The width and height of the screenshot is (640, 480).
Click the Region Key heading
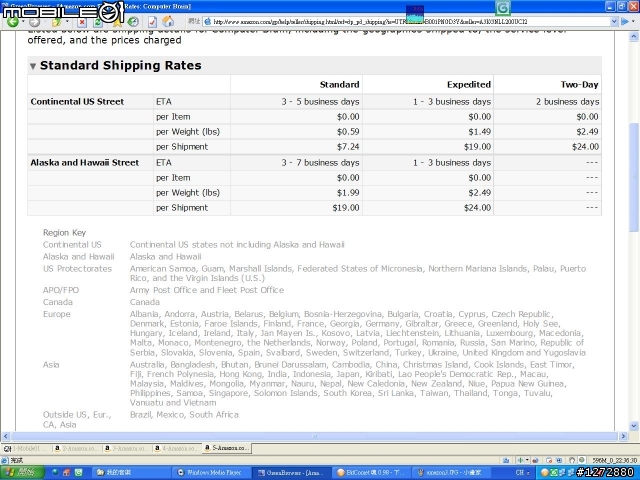point(64,233)
